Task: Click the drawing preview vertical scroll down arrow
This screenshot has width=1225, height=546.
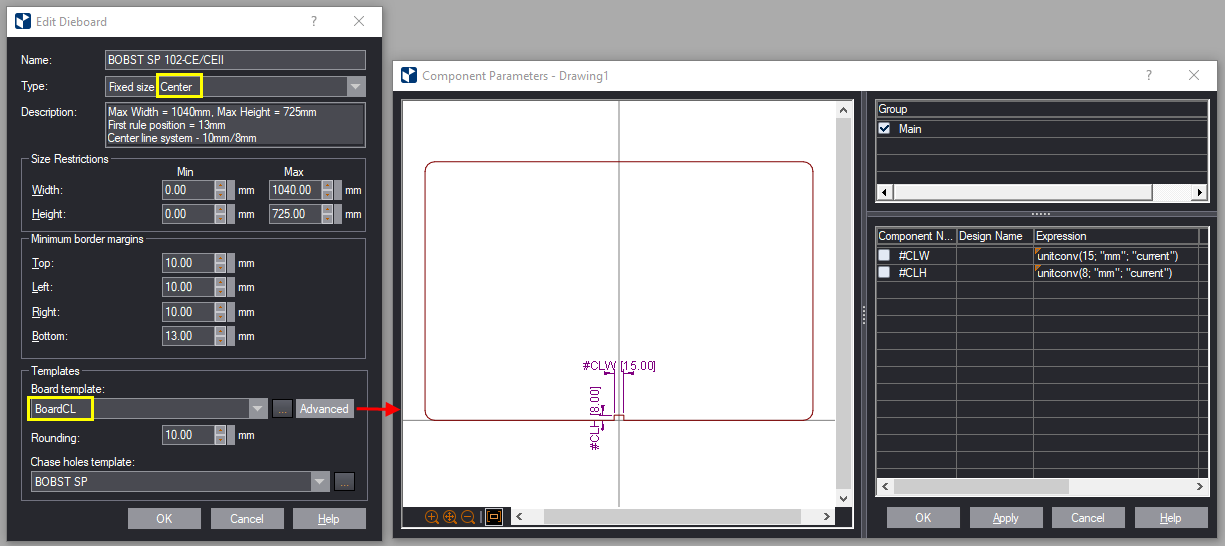Action: coord(843,498)
